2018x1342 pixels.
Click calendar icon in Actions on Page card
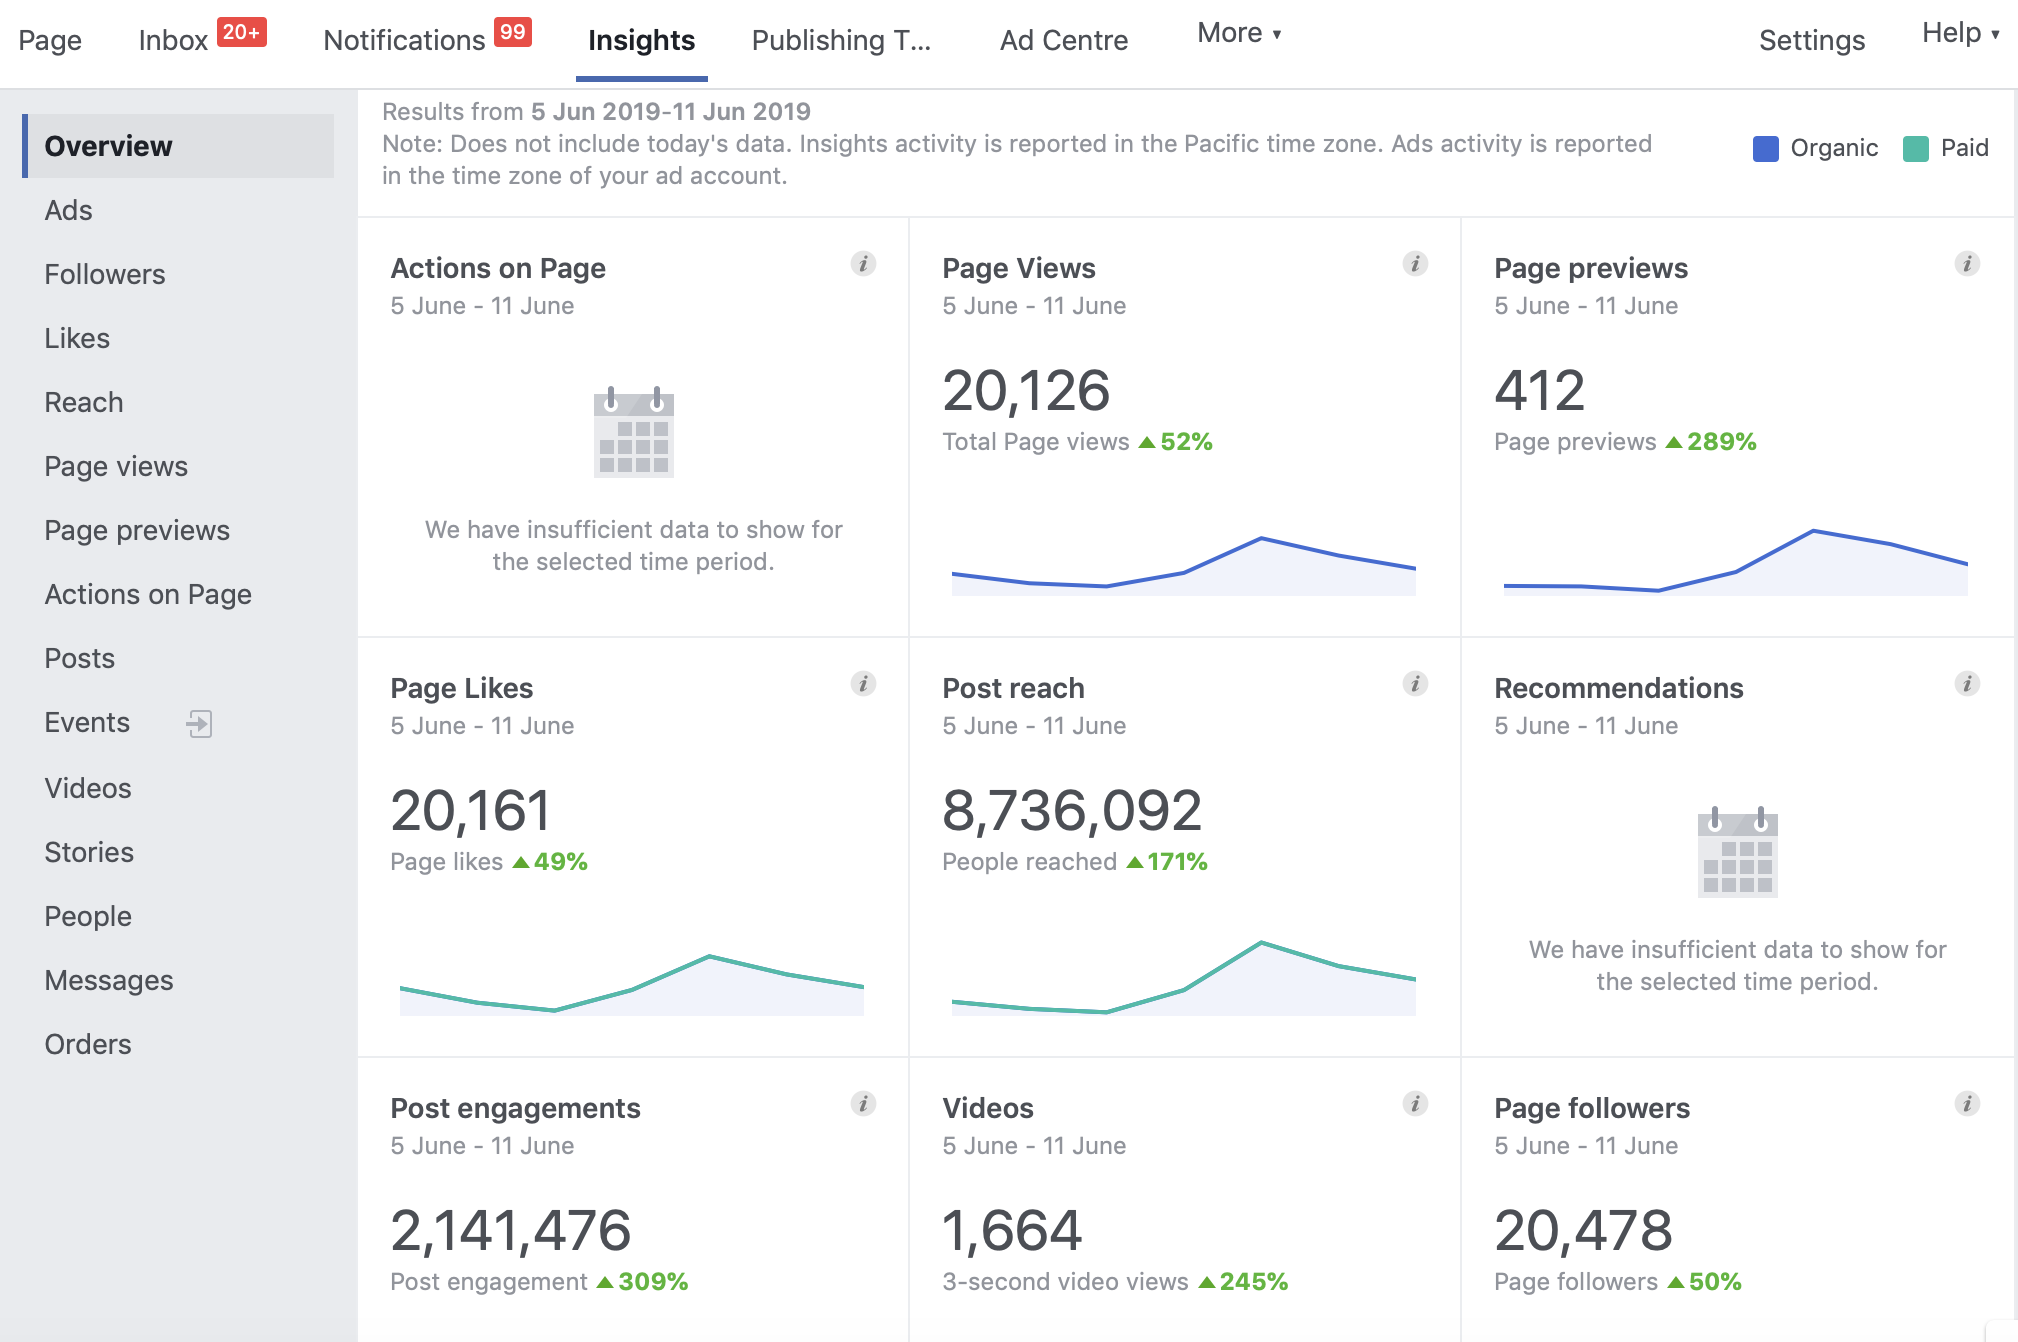click(634, 432)
